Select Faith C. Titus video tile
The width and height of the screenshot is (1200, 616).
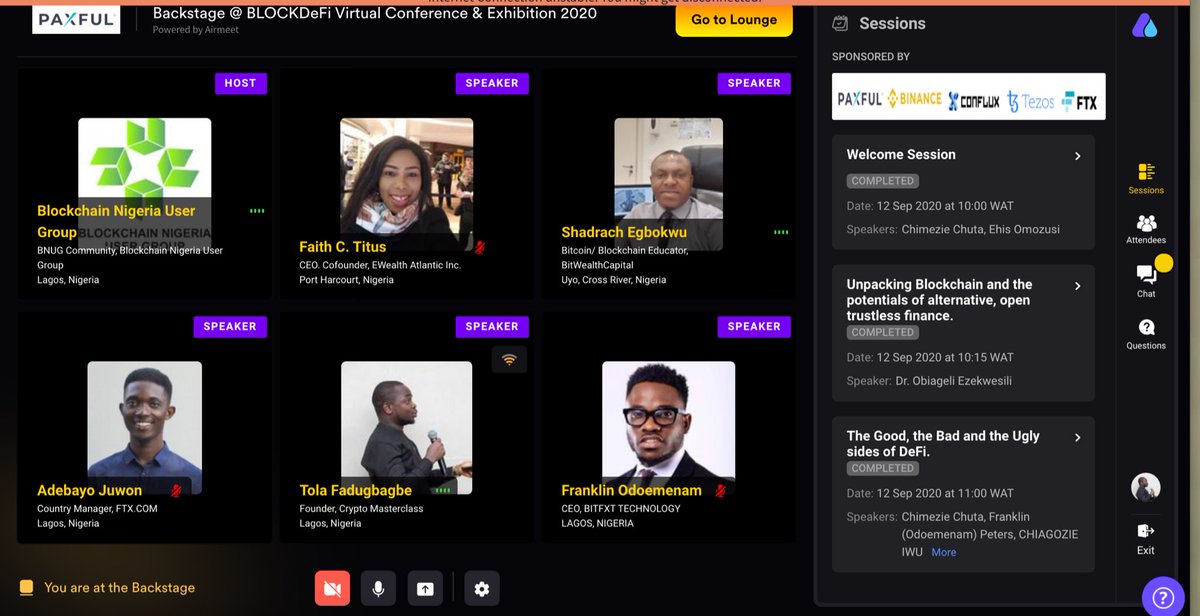(406, 183)
